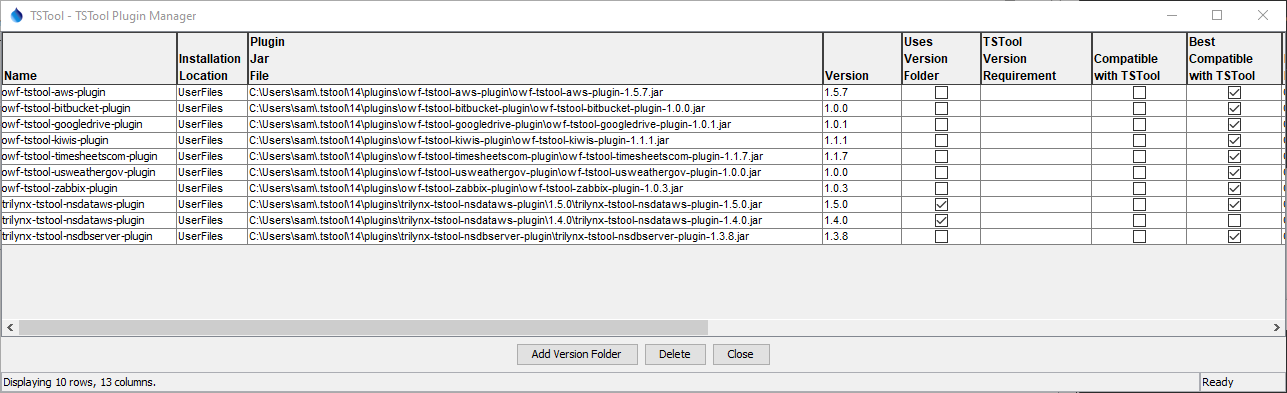Image resolution: width=1287 pixels, height=393 pixels.
Task: Toggle Uses Version Folder for owf-tstool-aws-plugin
Action: (941, 92)
